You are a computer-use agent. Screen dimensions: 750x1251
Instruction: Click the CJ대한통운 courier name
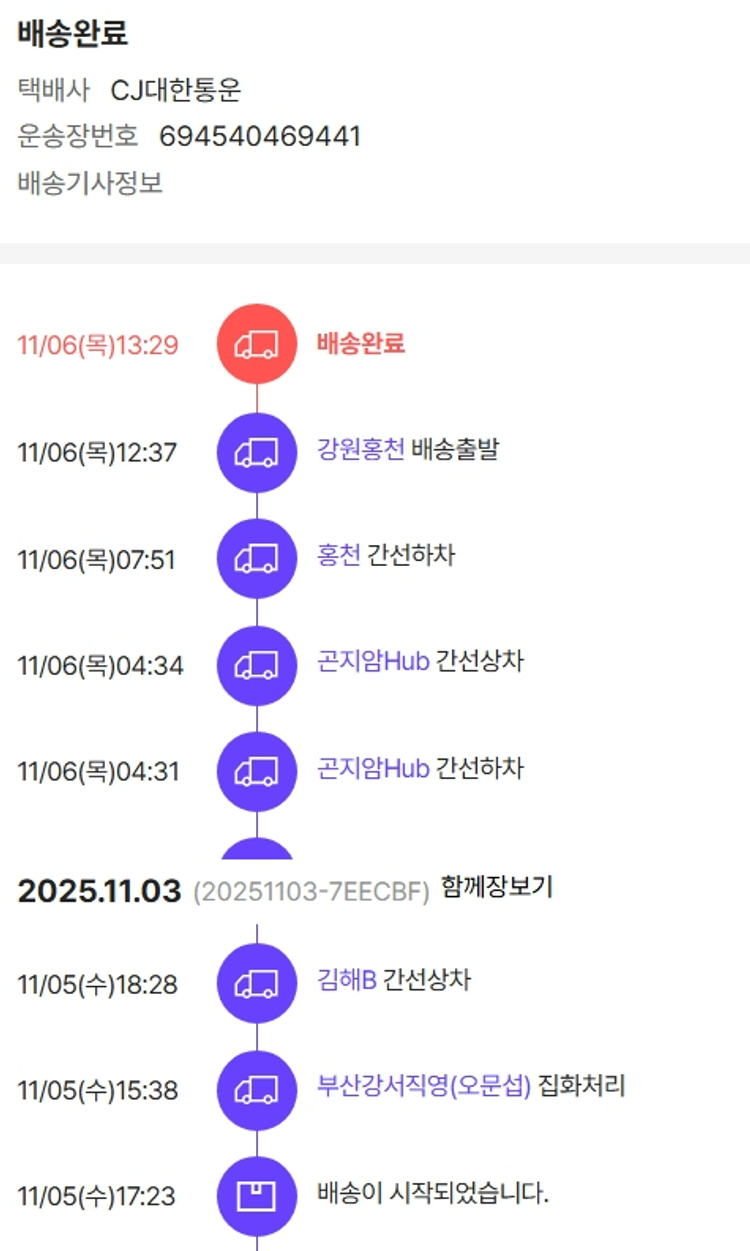[176, 91]
